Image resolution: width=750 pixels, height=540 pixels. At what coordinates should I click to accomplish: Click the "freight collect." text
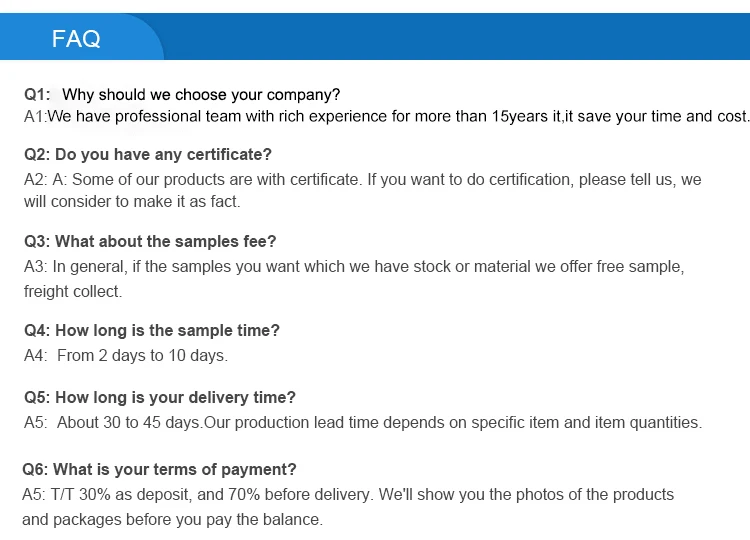pyautogui.click(x=73, y=291)
